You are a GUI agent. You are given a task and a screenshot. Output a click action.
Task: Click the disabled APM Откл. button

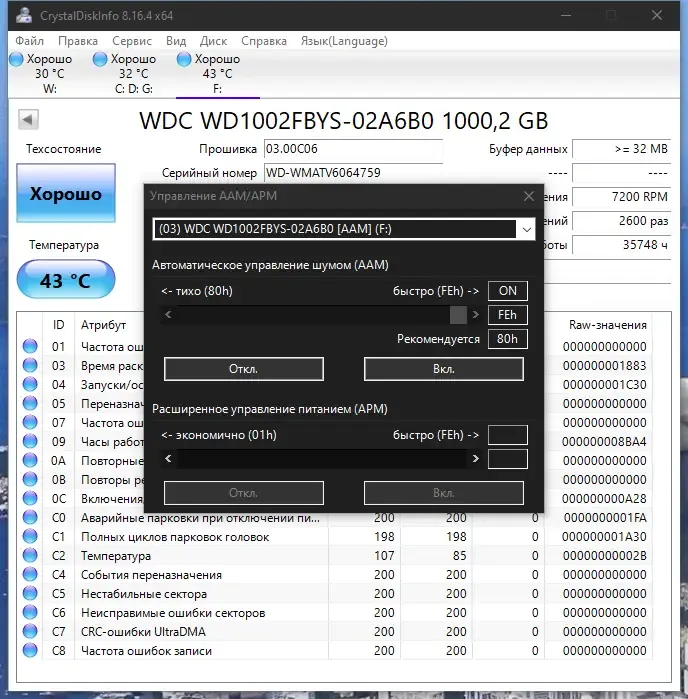coord(244,493)
